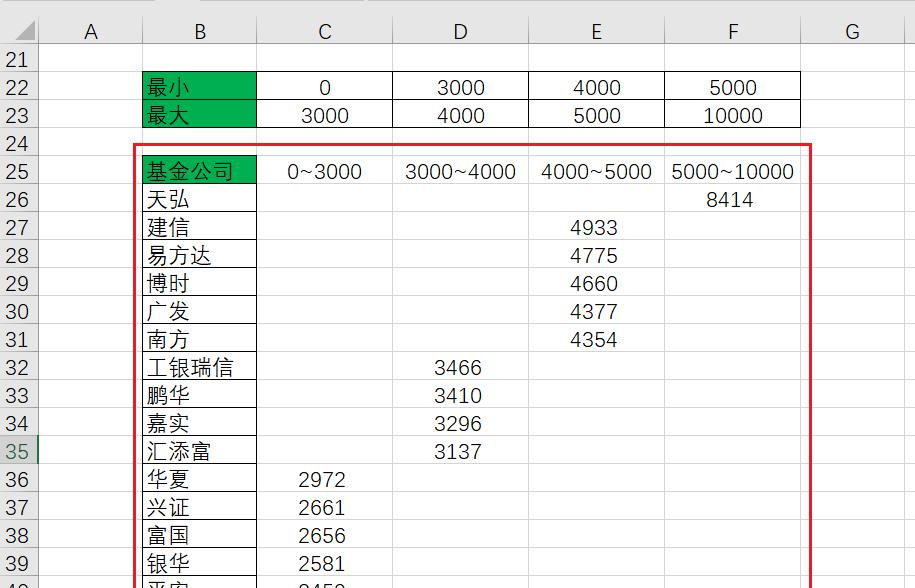Select the 银华 cell
The height and width of the screenshot is (588, 915).
click(x=200, y=562)
